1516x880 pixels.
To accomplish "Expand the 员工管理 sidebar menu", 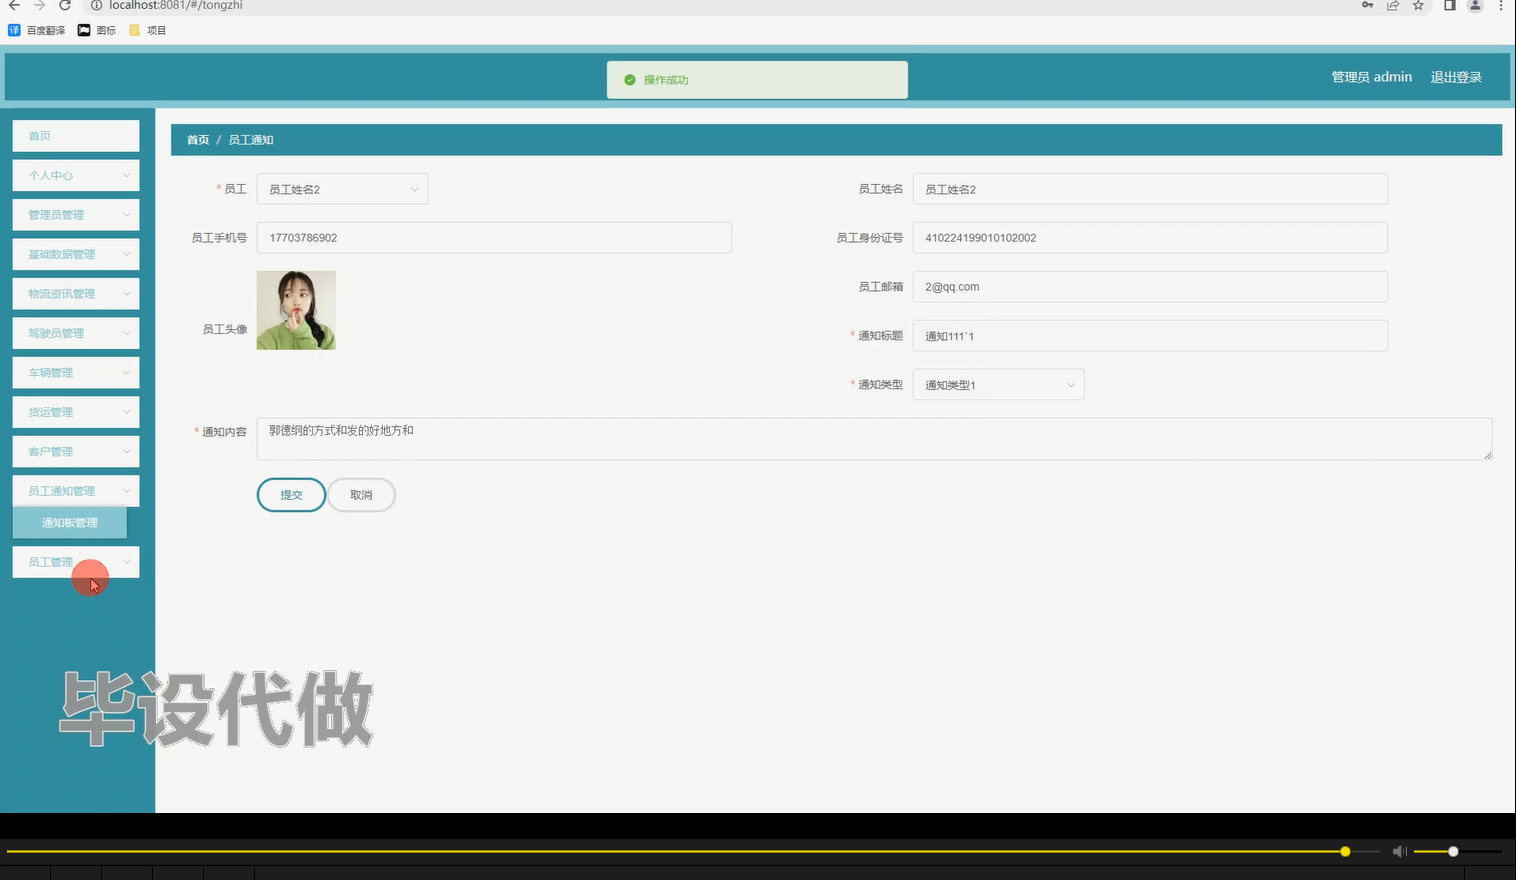I will [x=76, y=562].
